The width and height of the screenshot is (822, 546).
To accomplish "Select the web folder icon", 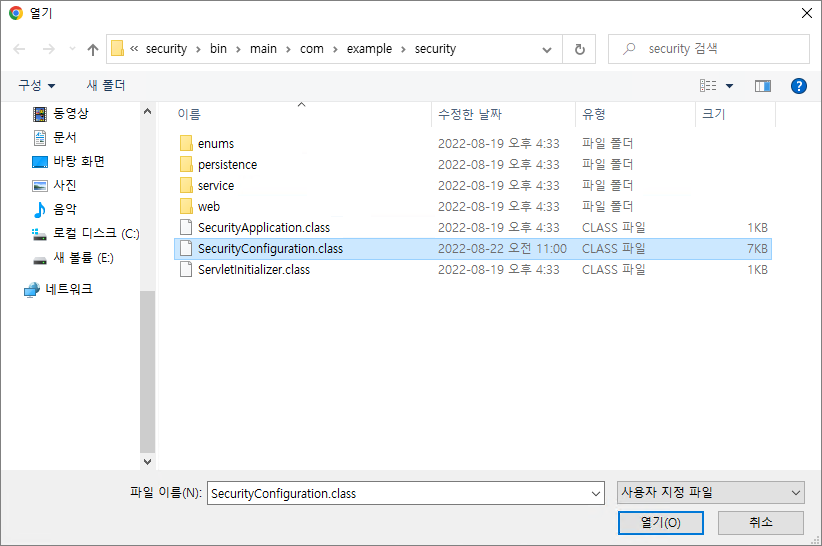I will pos(186,206).
